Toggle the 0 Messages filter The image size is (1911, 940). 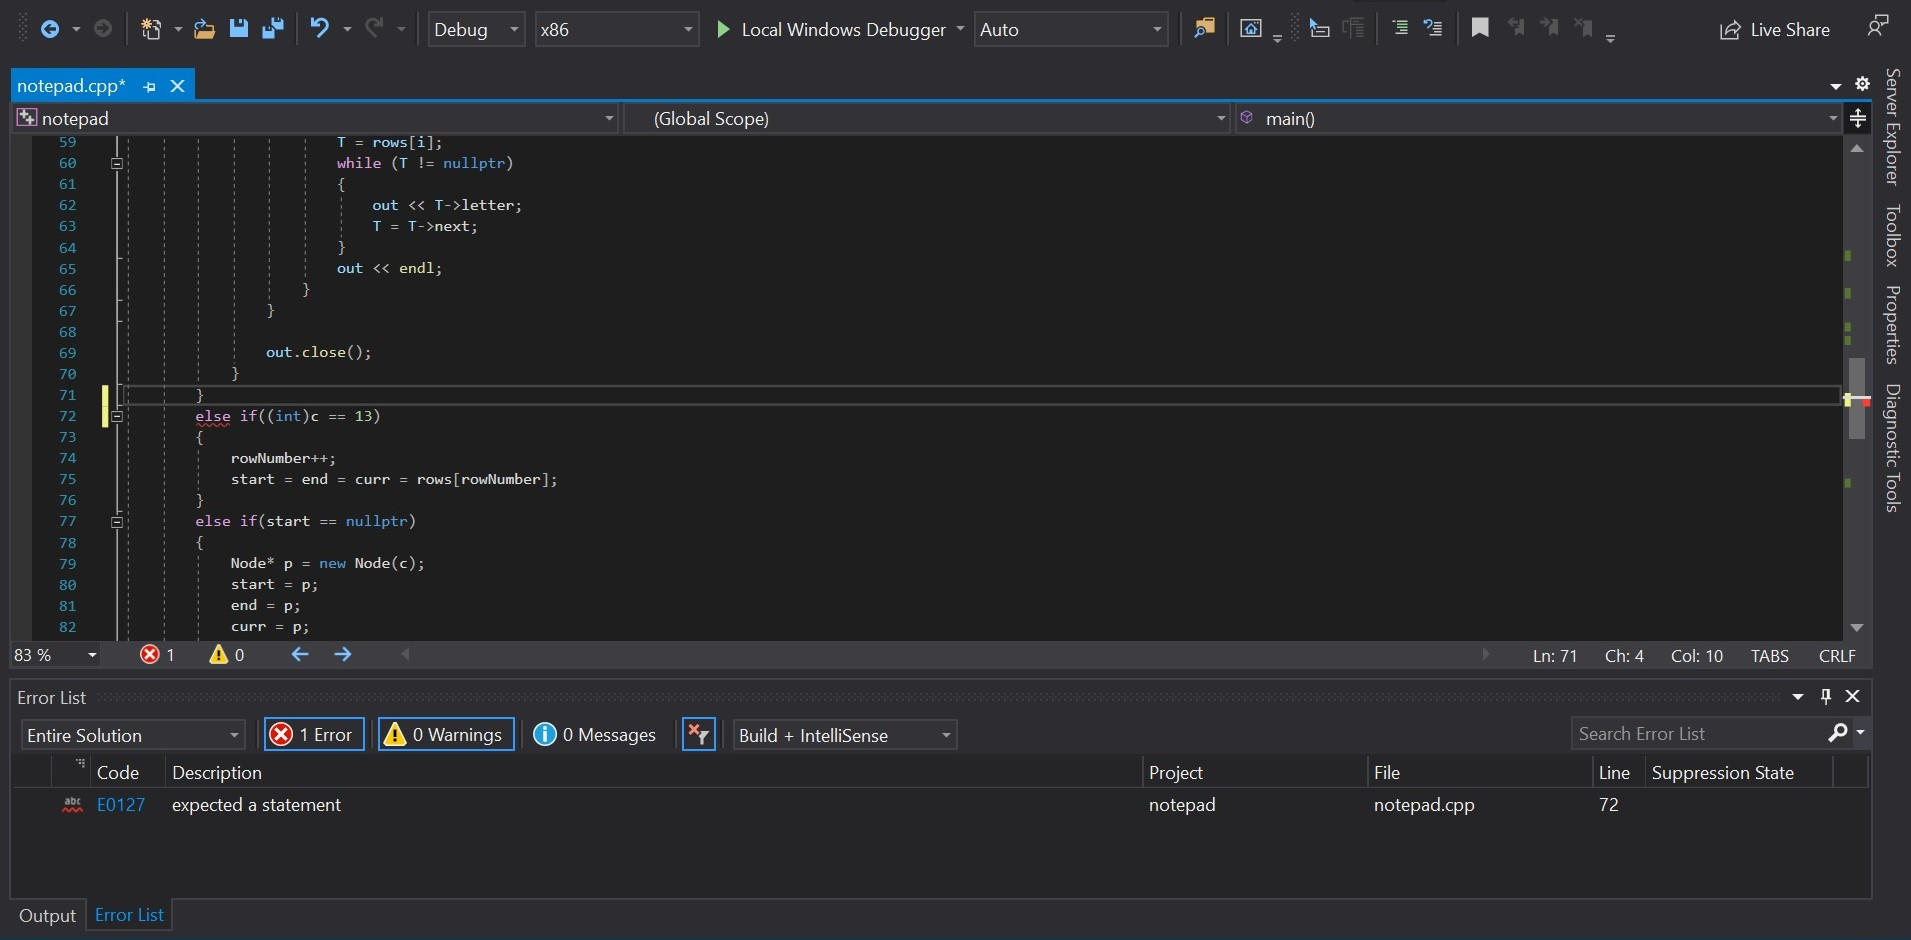[595, 735]
